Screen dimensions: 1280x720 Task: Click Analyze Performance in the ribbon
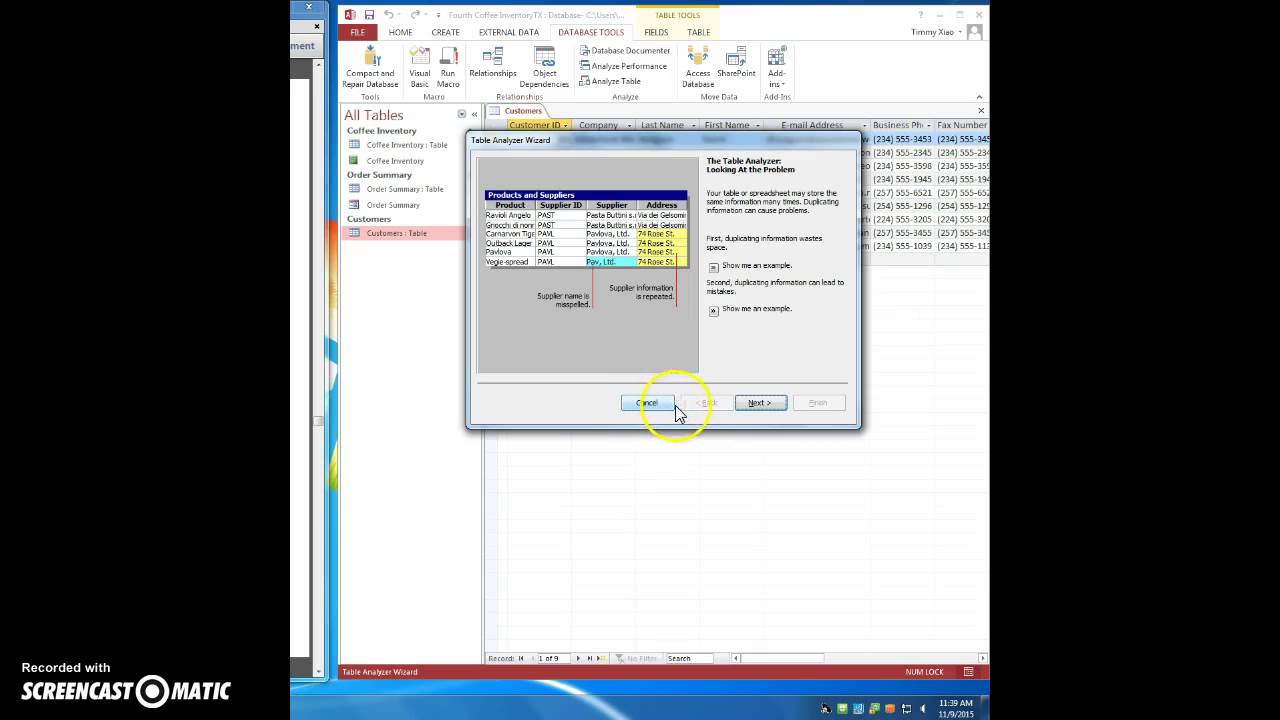pos(623,66)
